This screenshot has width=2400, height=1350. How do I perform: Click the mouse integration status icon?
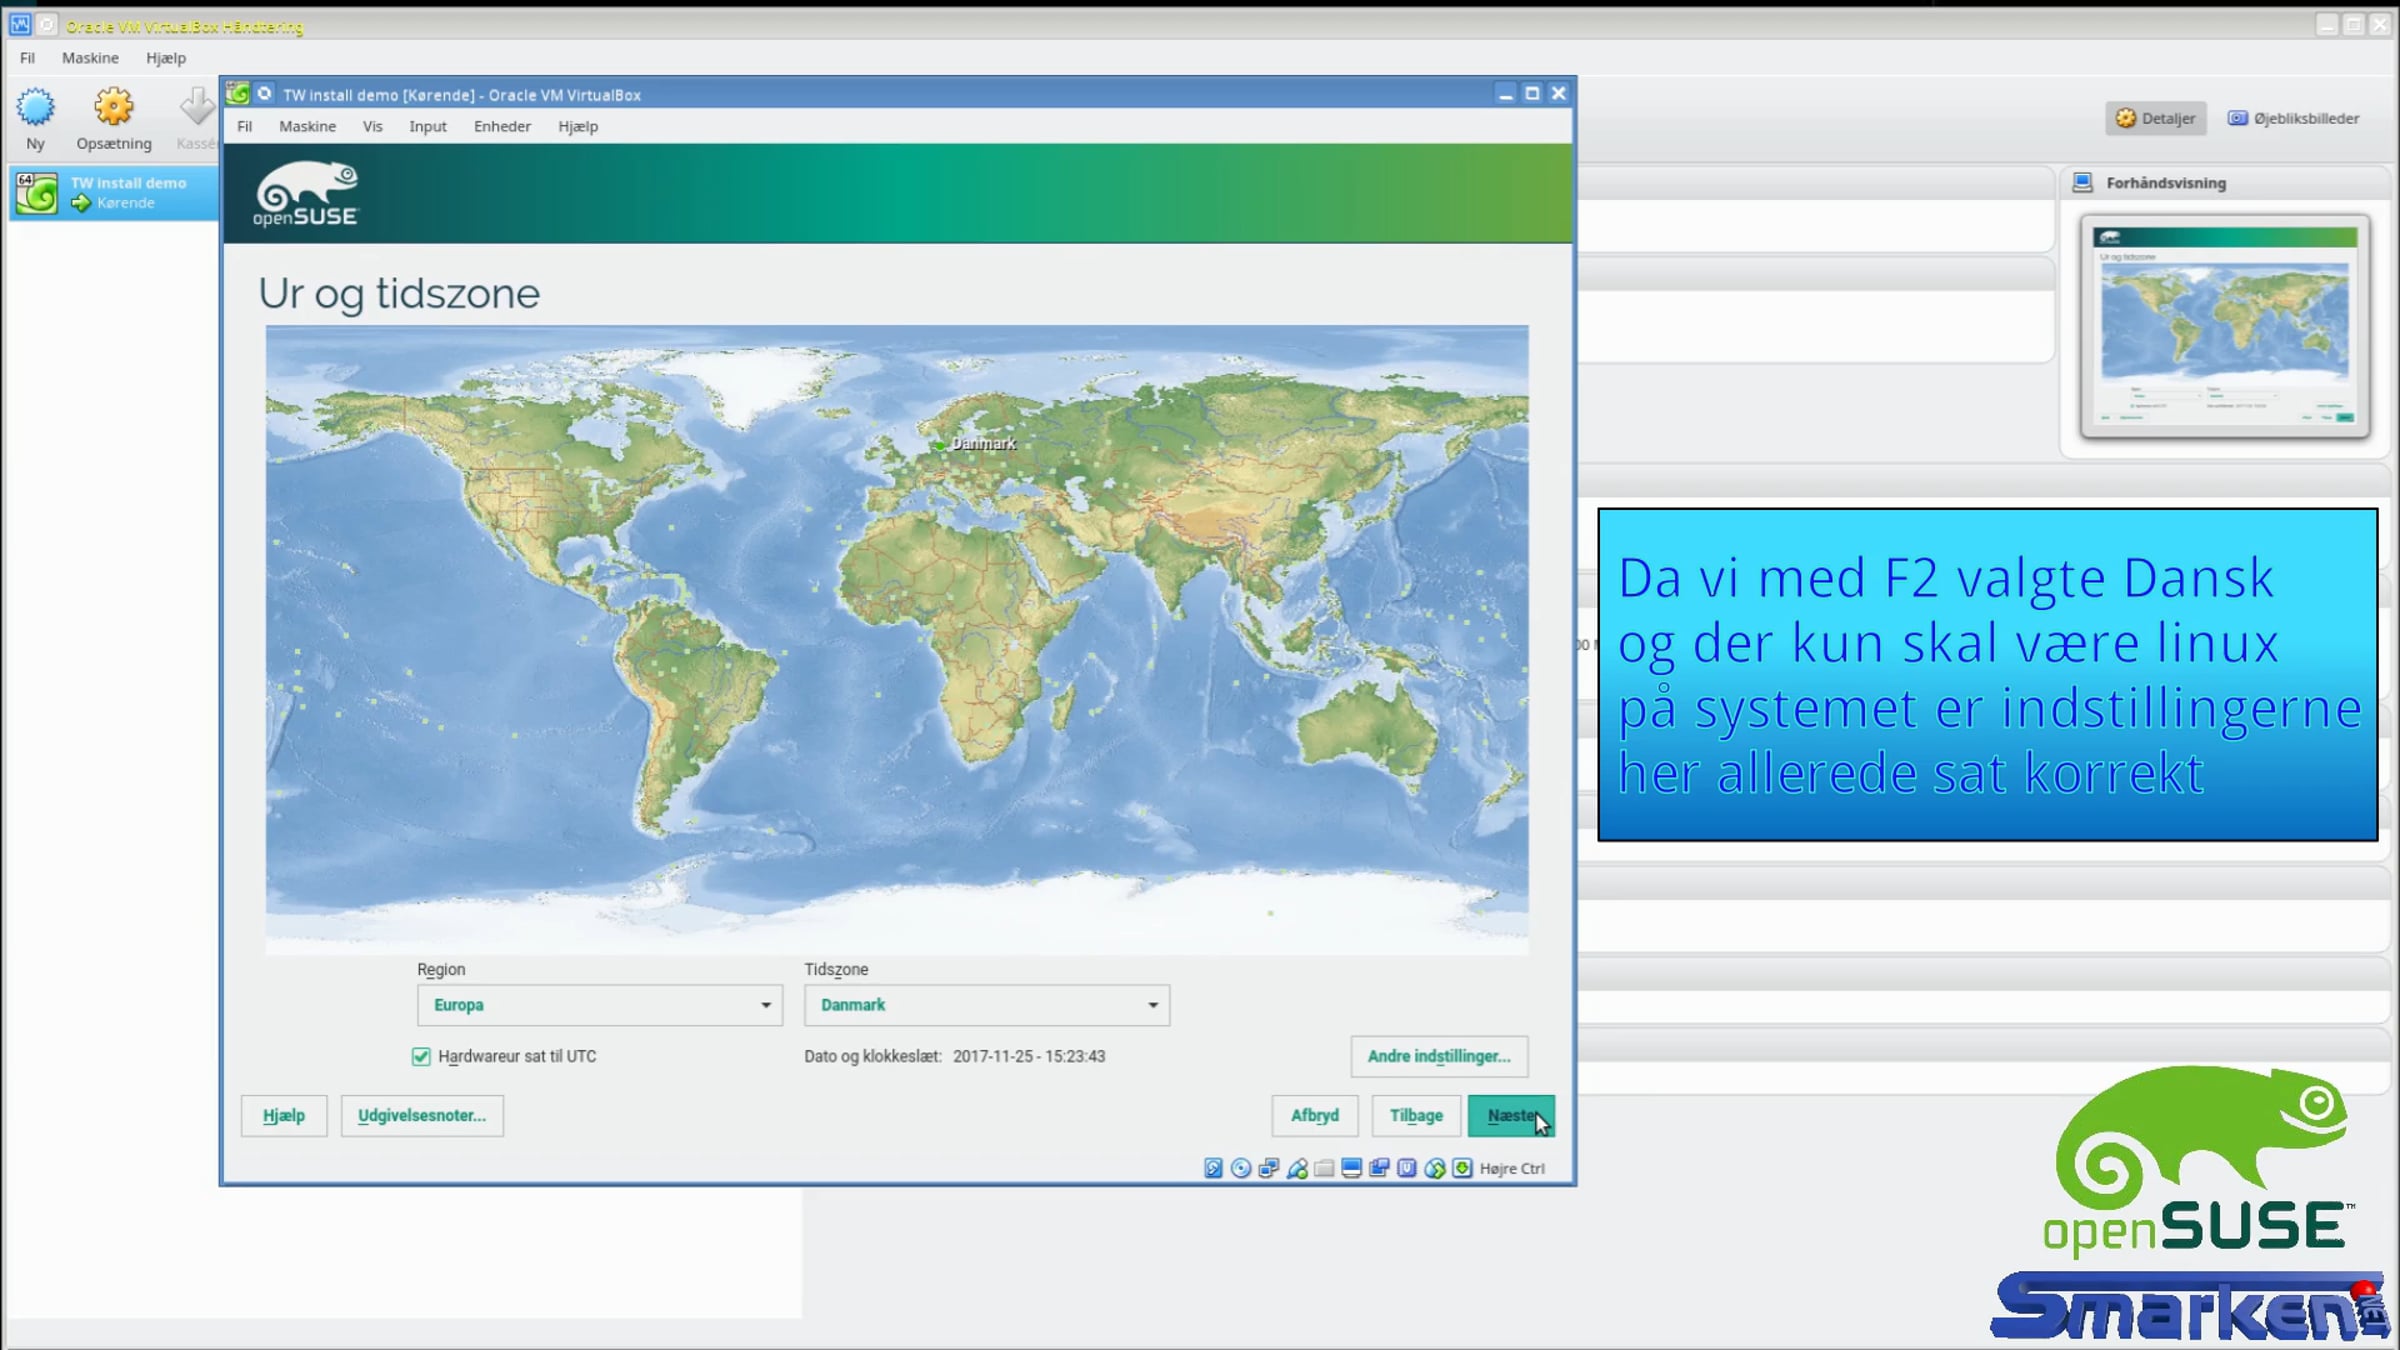(1435, 1168)
